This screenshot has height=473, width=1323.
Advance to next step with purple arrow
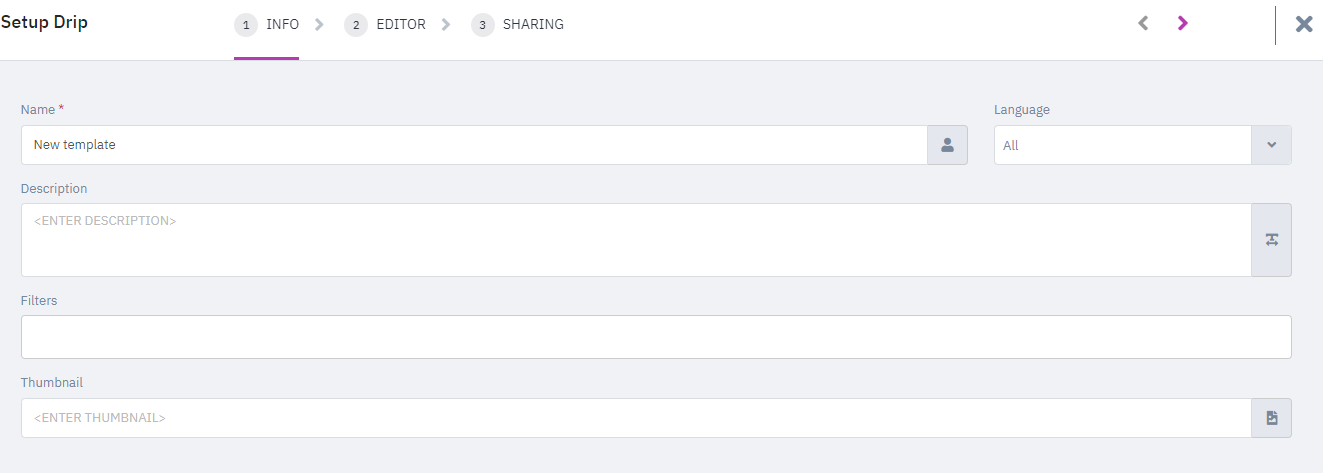(x=1182, y=23)
